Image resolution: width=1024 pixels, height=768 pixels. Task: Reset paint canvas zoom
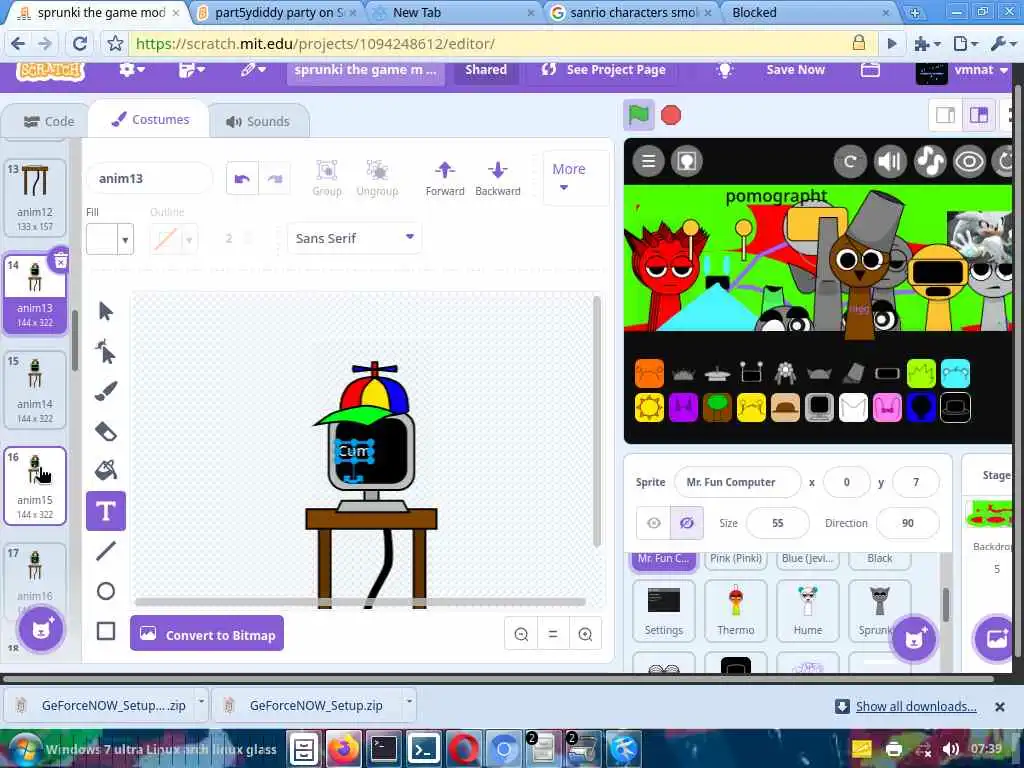click(x=552, y=634)
